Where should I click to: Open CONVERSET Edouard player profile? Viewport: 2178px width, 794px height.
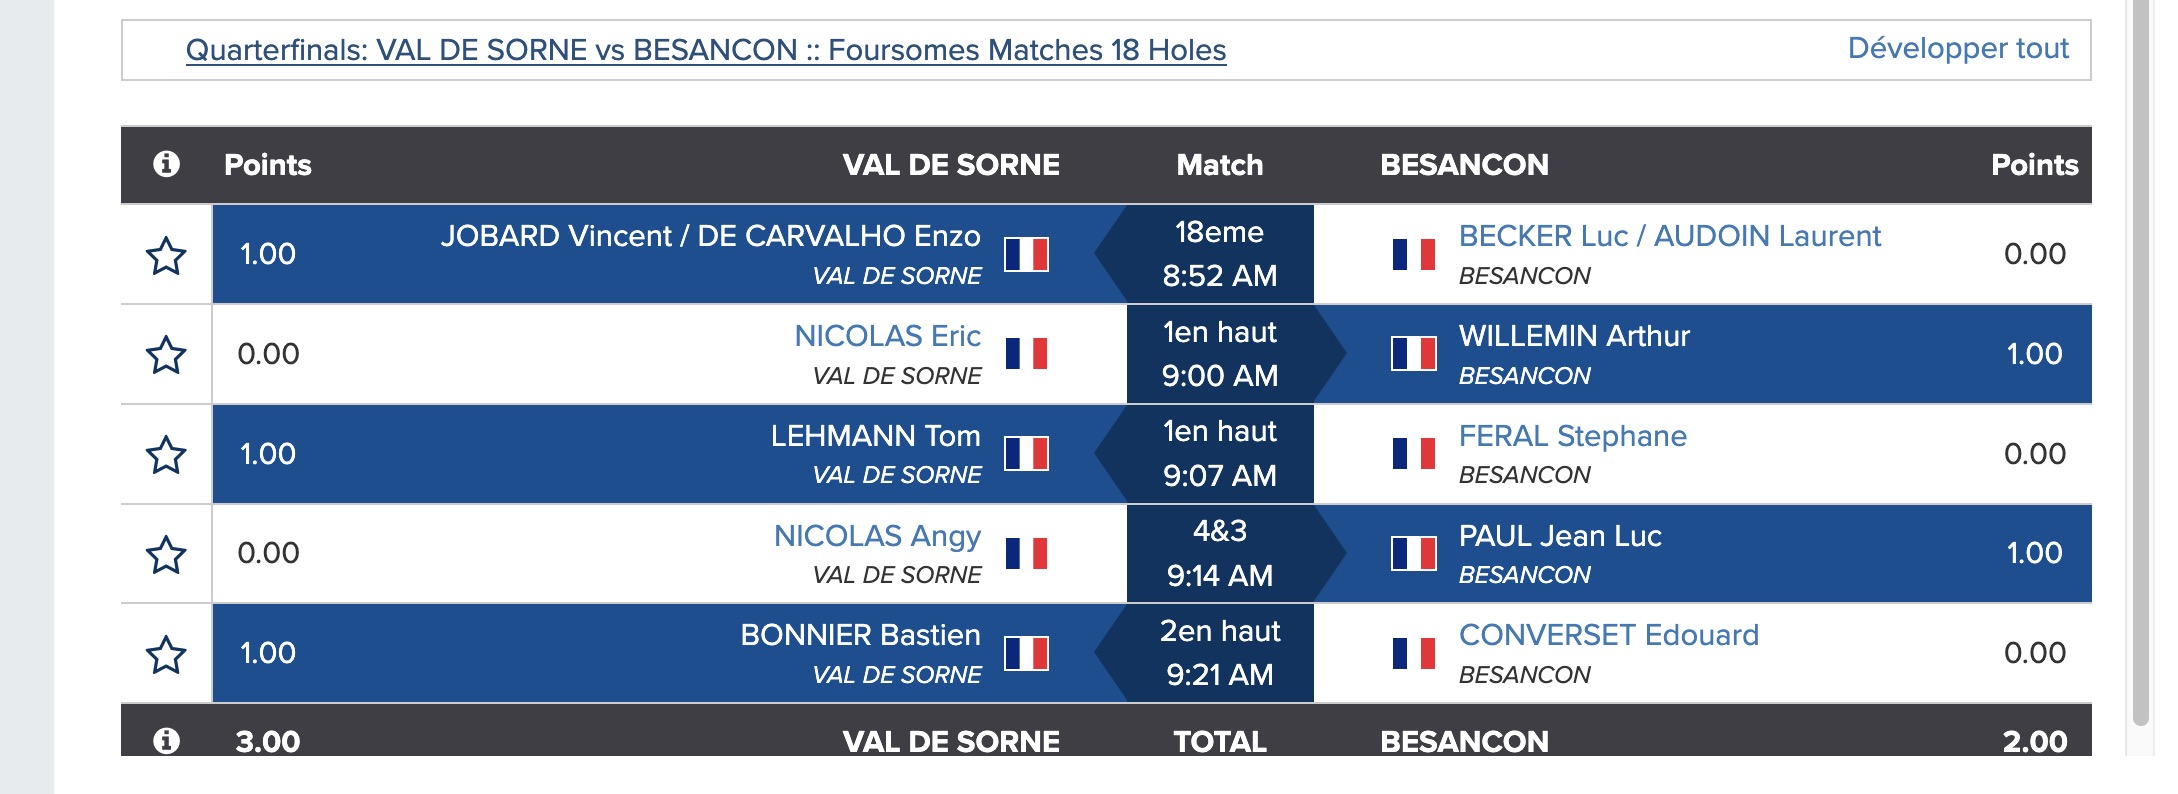(1608, 635)
